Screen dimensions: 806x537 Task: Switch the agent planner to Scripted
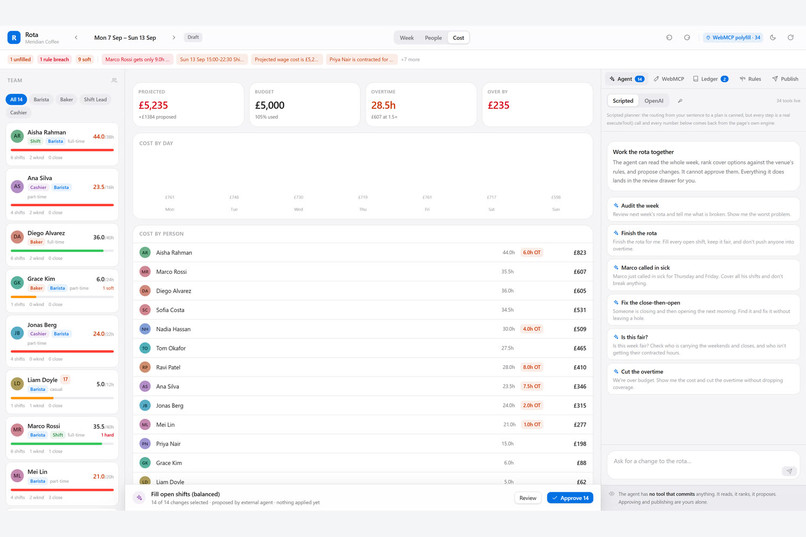tap(622, 101)
